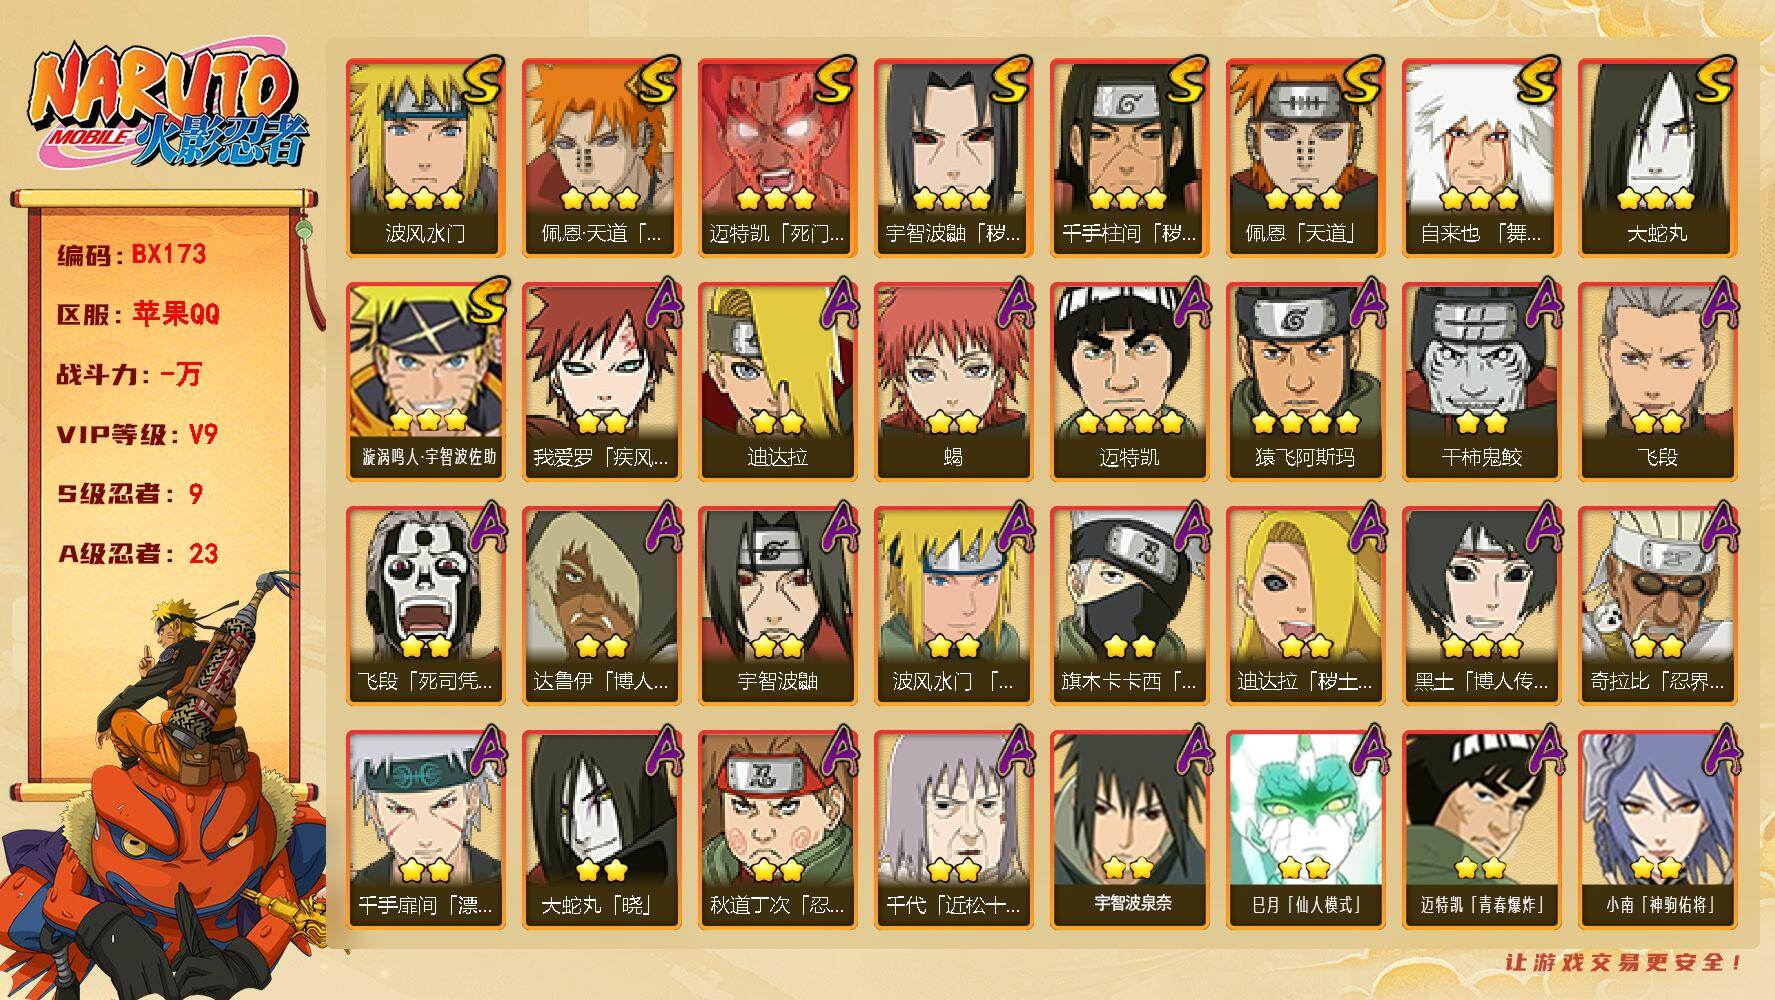Image resolution: width=1775 pixels, height=1000 pixels.
Task: Click the 蝎 ninja card
Action: click(953, 382)
